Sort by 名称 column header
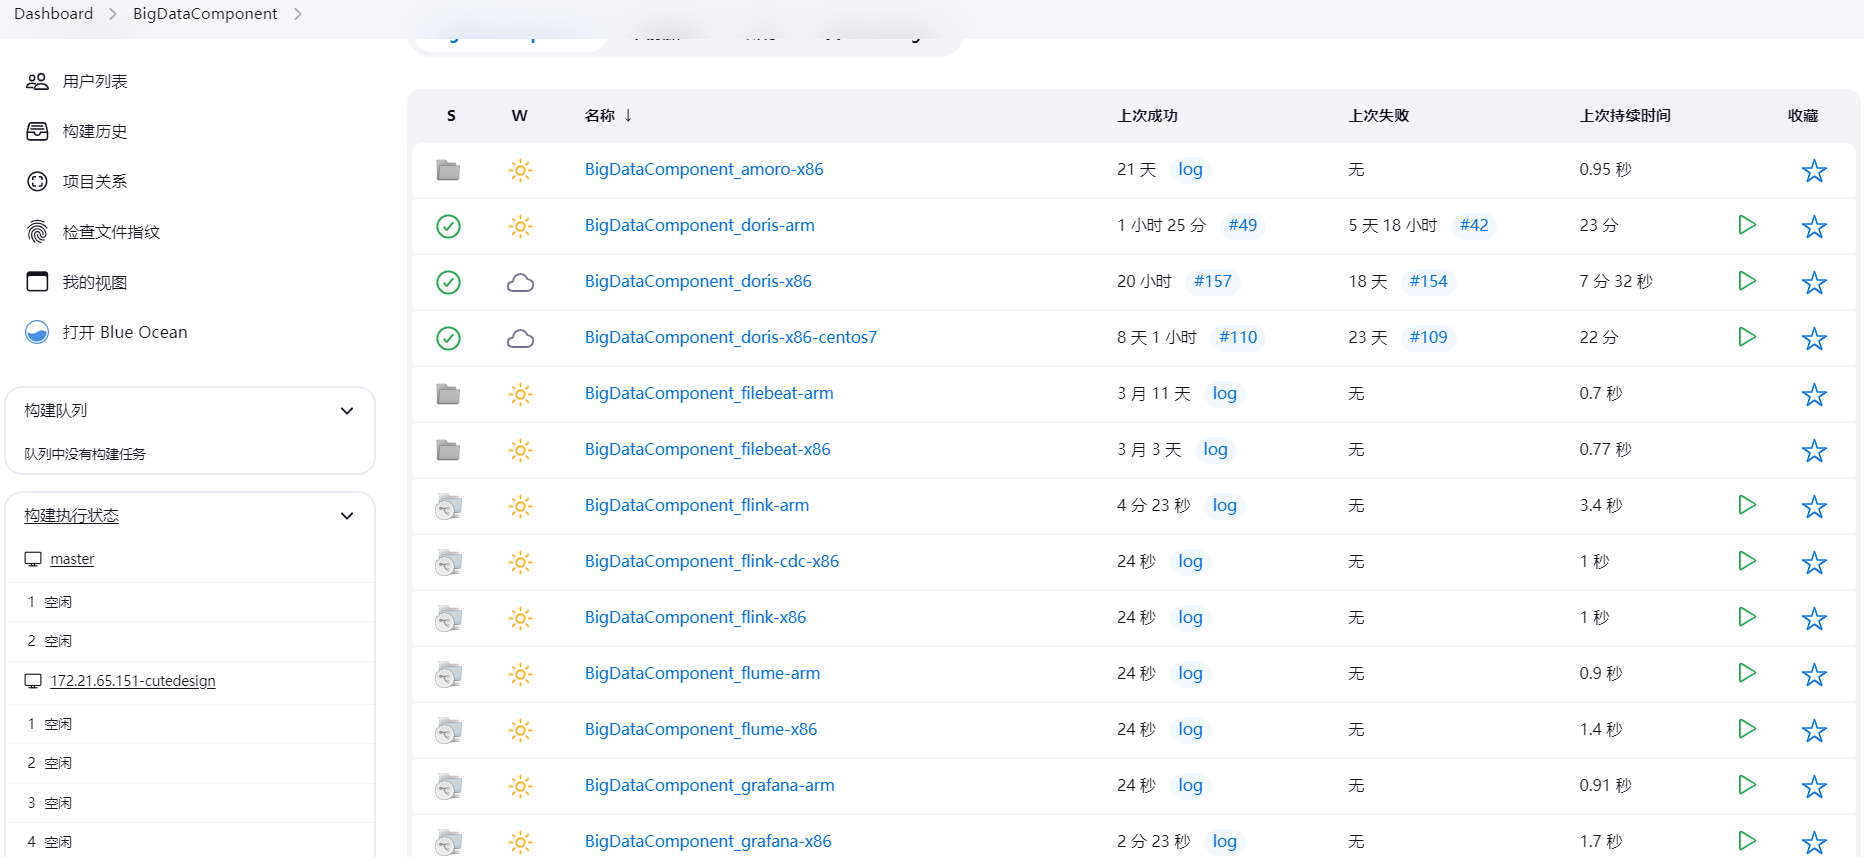This screenshot has width=1864, height=857. pyautogui.click(x=608, y=116)
